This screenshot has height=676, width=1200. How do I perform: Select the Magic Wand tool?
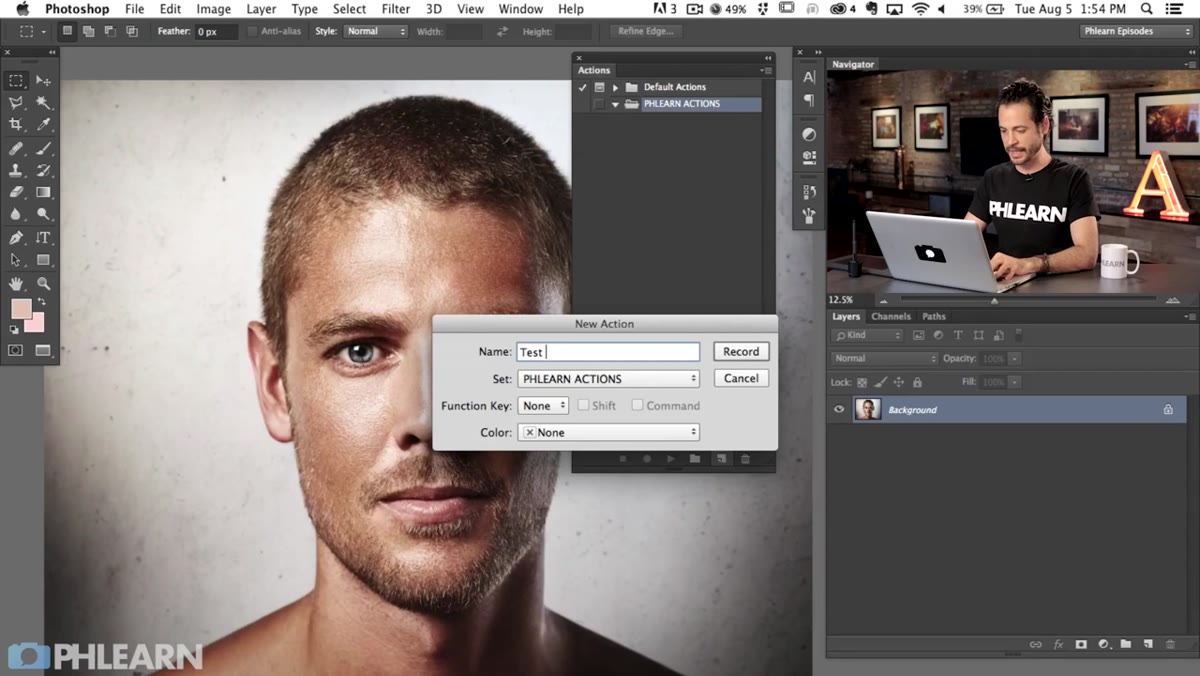[43, 103]
